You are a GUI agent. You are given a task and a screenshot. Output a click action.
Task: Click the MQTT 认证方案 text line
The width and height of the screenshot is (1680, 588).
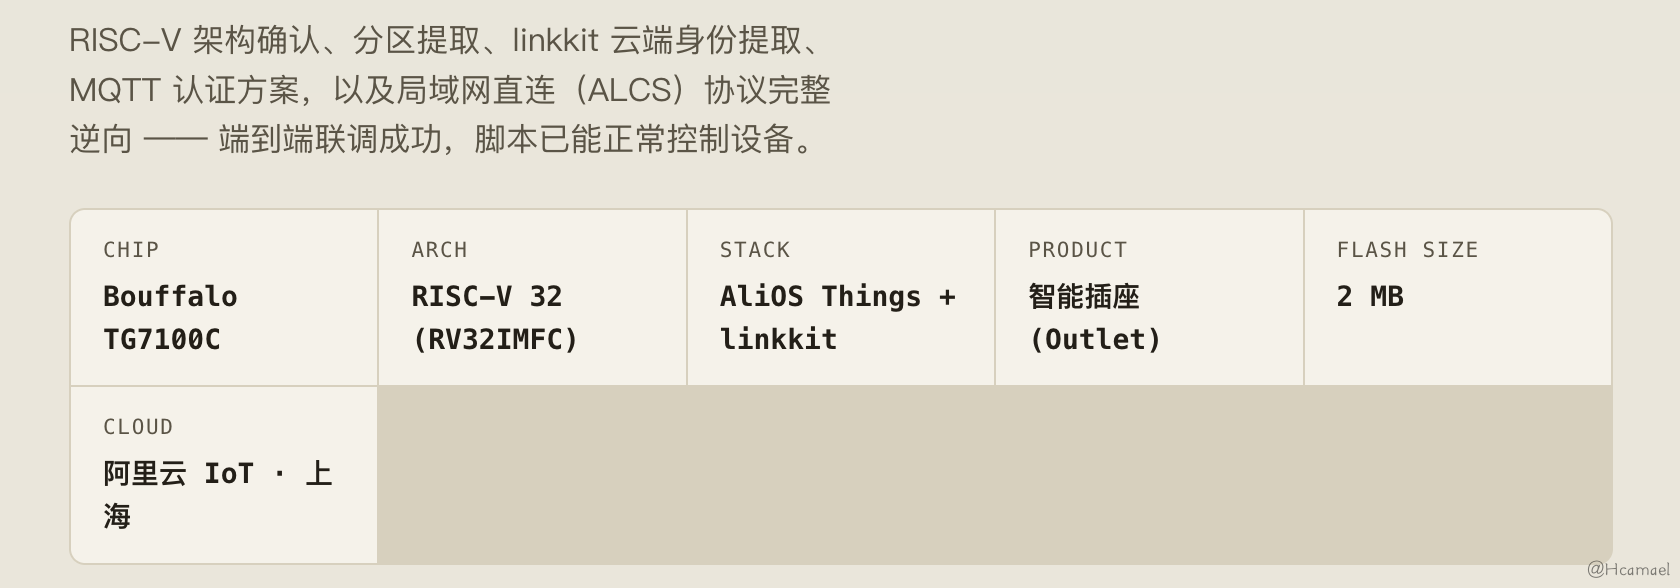point(450,90)
